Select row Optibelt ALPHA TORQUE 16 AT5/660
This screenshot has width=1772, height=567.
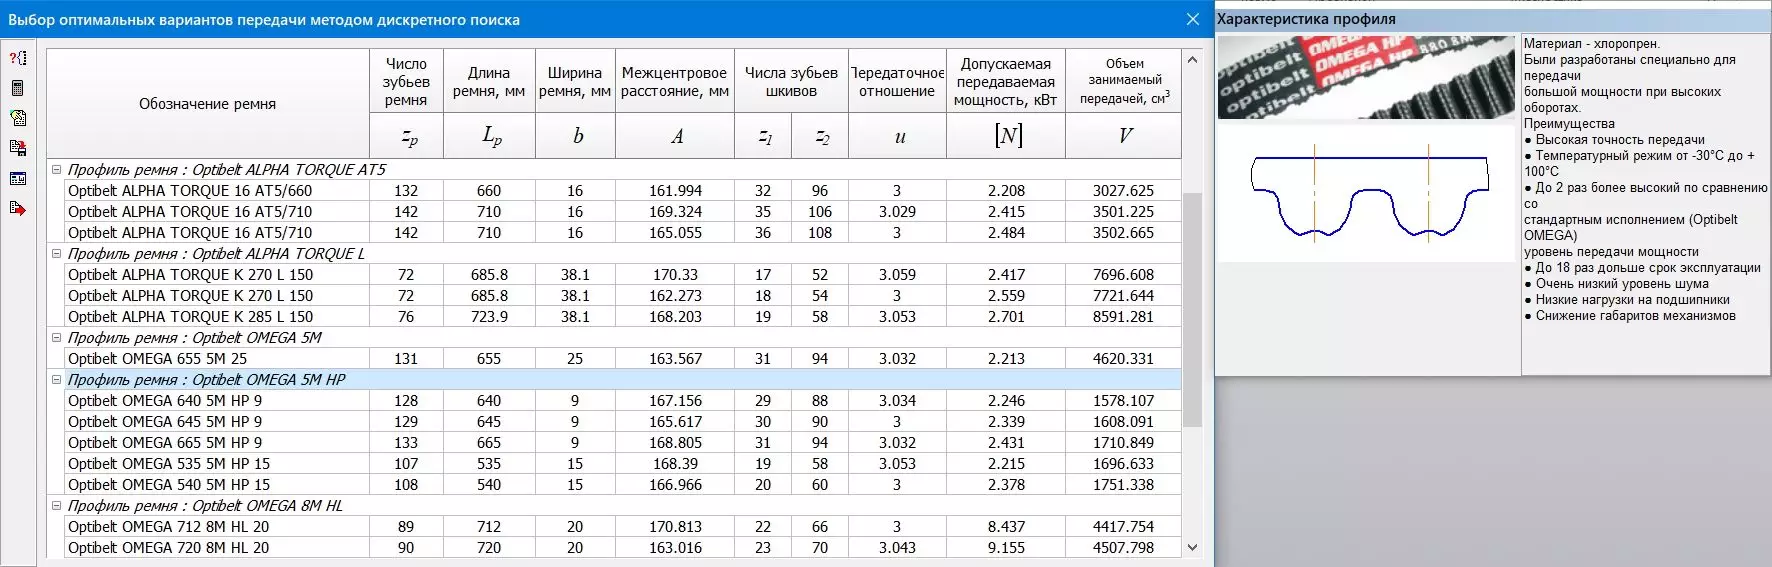(614, 191)
